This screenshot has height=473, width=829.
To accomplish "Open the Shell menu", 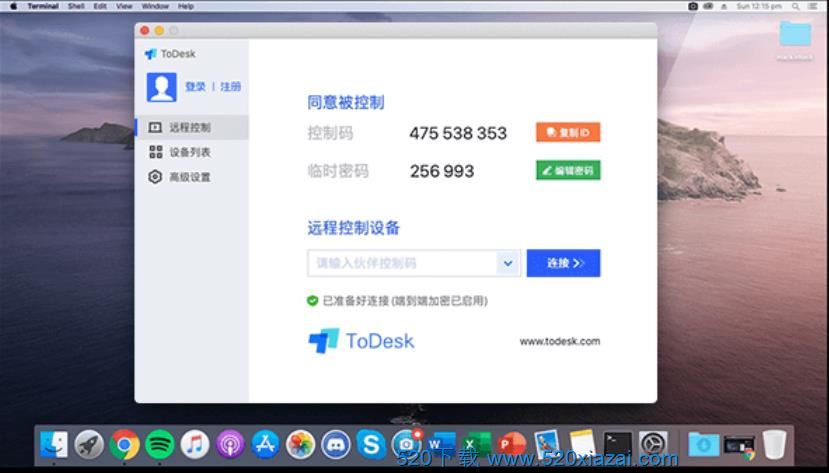I will (x=76, y=6).
